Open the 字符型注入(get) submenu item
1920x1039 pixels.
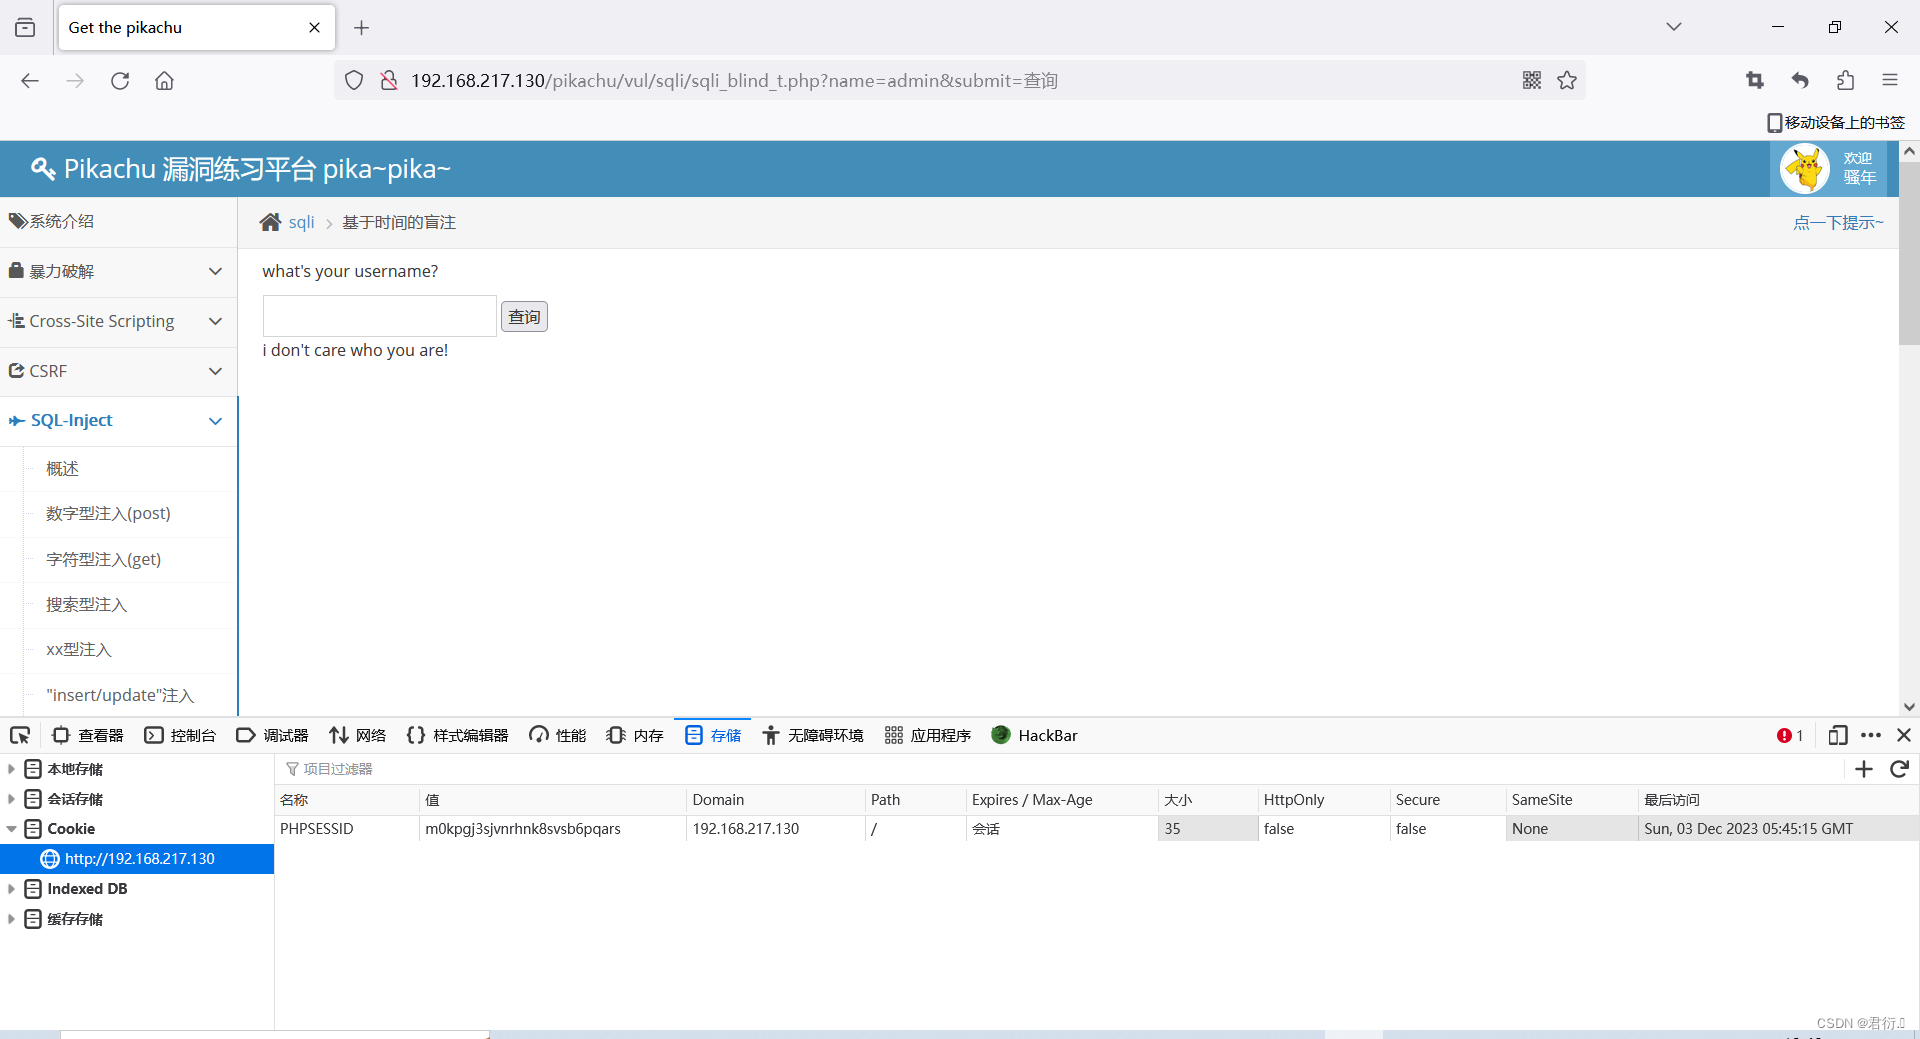[x=103, y=560]
